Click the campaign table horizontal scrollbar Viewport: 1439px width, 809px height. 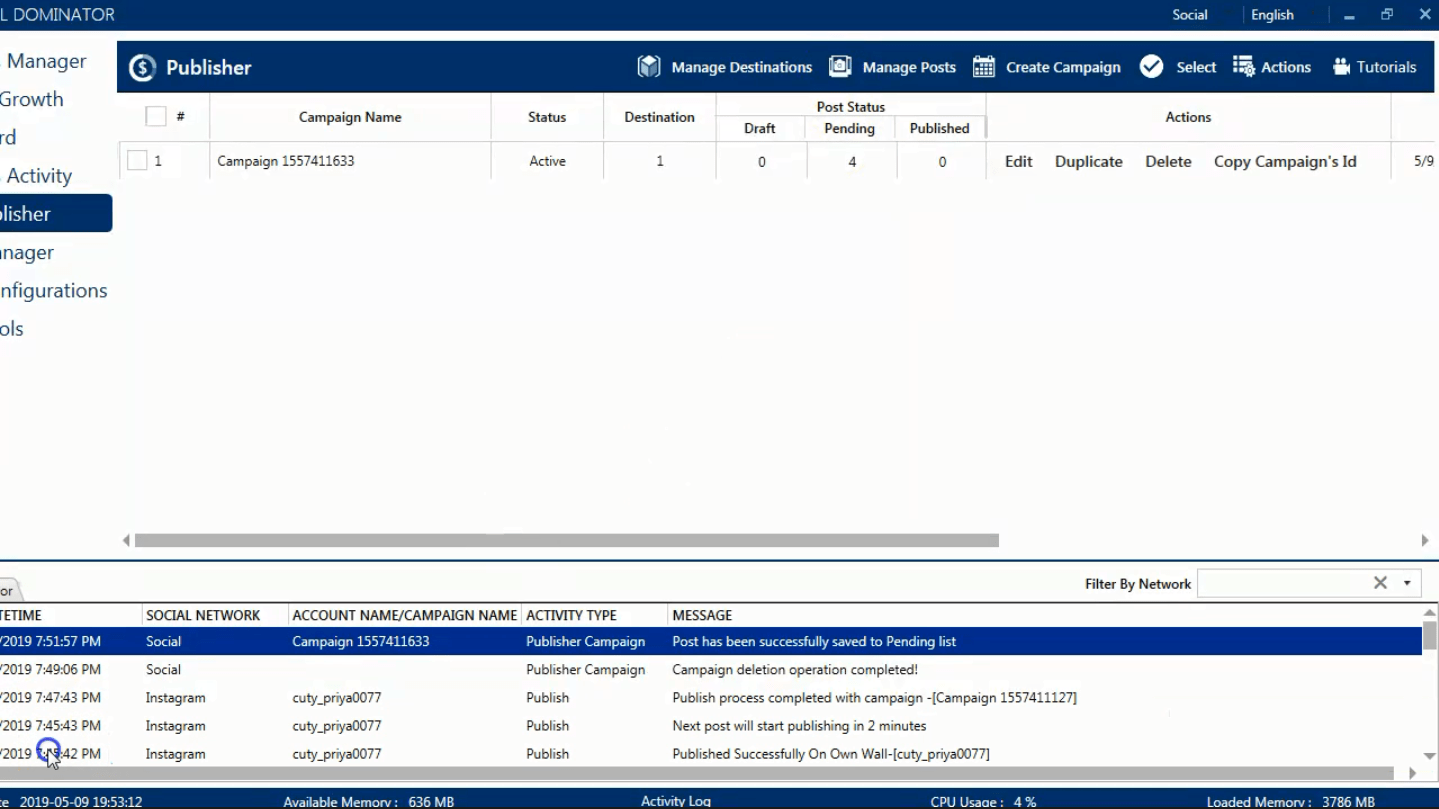[566, 540]
